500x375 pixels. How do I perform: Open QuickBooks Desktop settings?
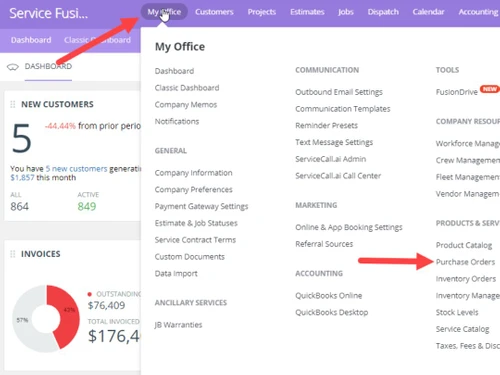point(332,312)
